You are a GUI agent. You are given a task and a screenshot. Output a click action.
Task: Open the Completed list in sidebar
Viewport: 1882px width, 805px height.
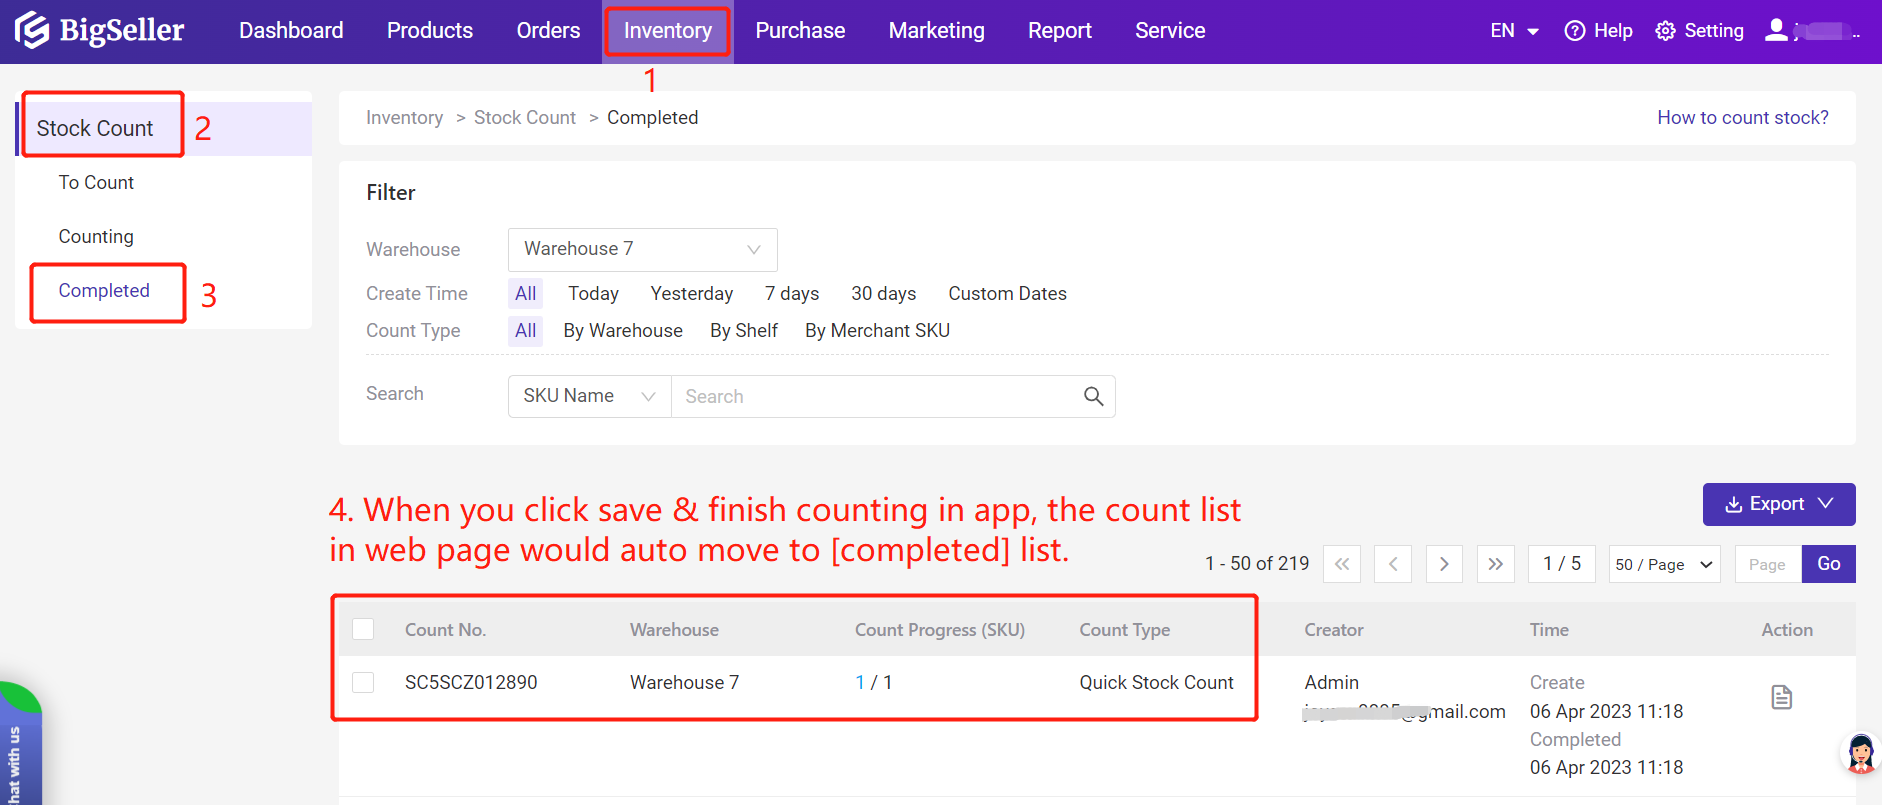[x=104, y=290]
